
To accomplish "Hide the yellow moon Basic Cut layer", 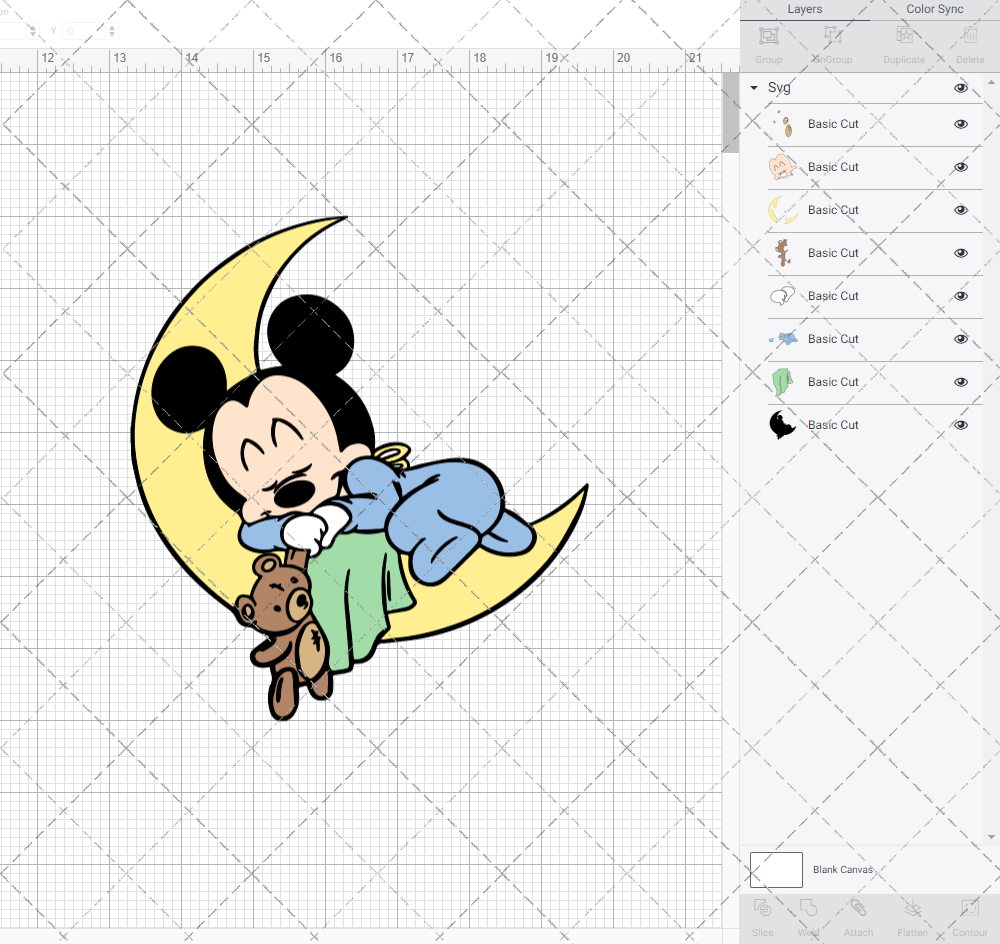I will tap(960, 210).
